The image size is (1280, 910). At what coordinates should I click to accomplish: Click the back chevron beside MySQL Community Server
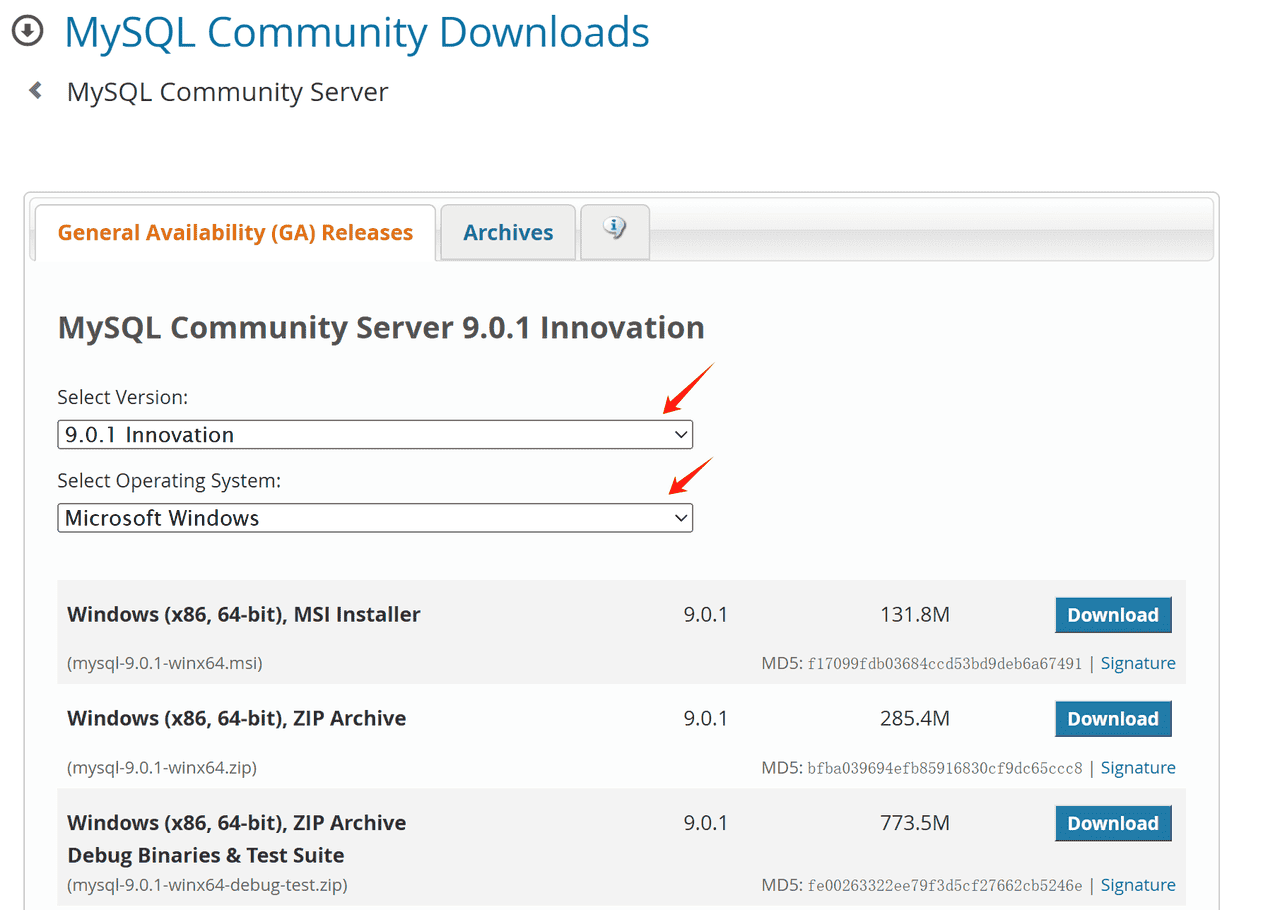[x=36, y=91]
